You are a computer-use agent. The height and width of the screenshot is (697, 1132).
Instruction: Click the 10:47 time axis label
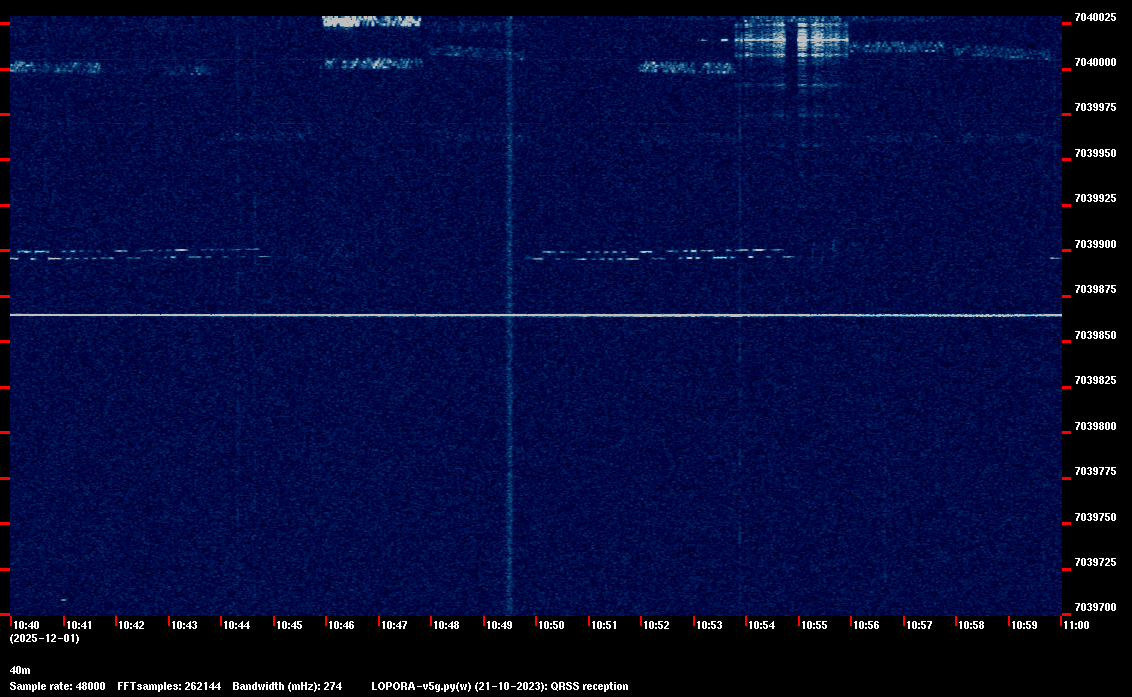coord(394,625)
